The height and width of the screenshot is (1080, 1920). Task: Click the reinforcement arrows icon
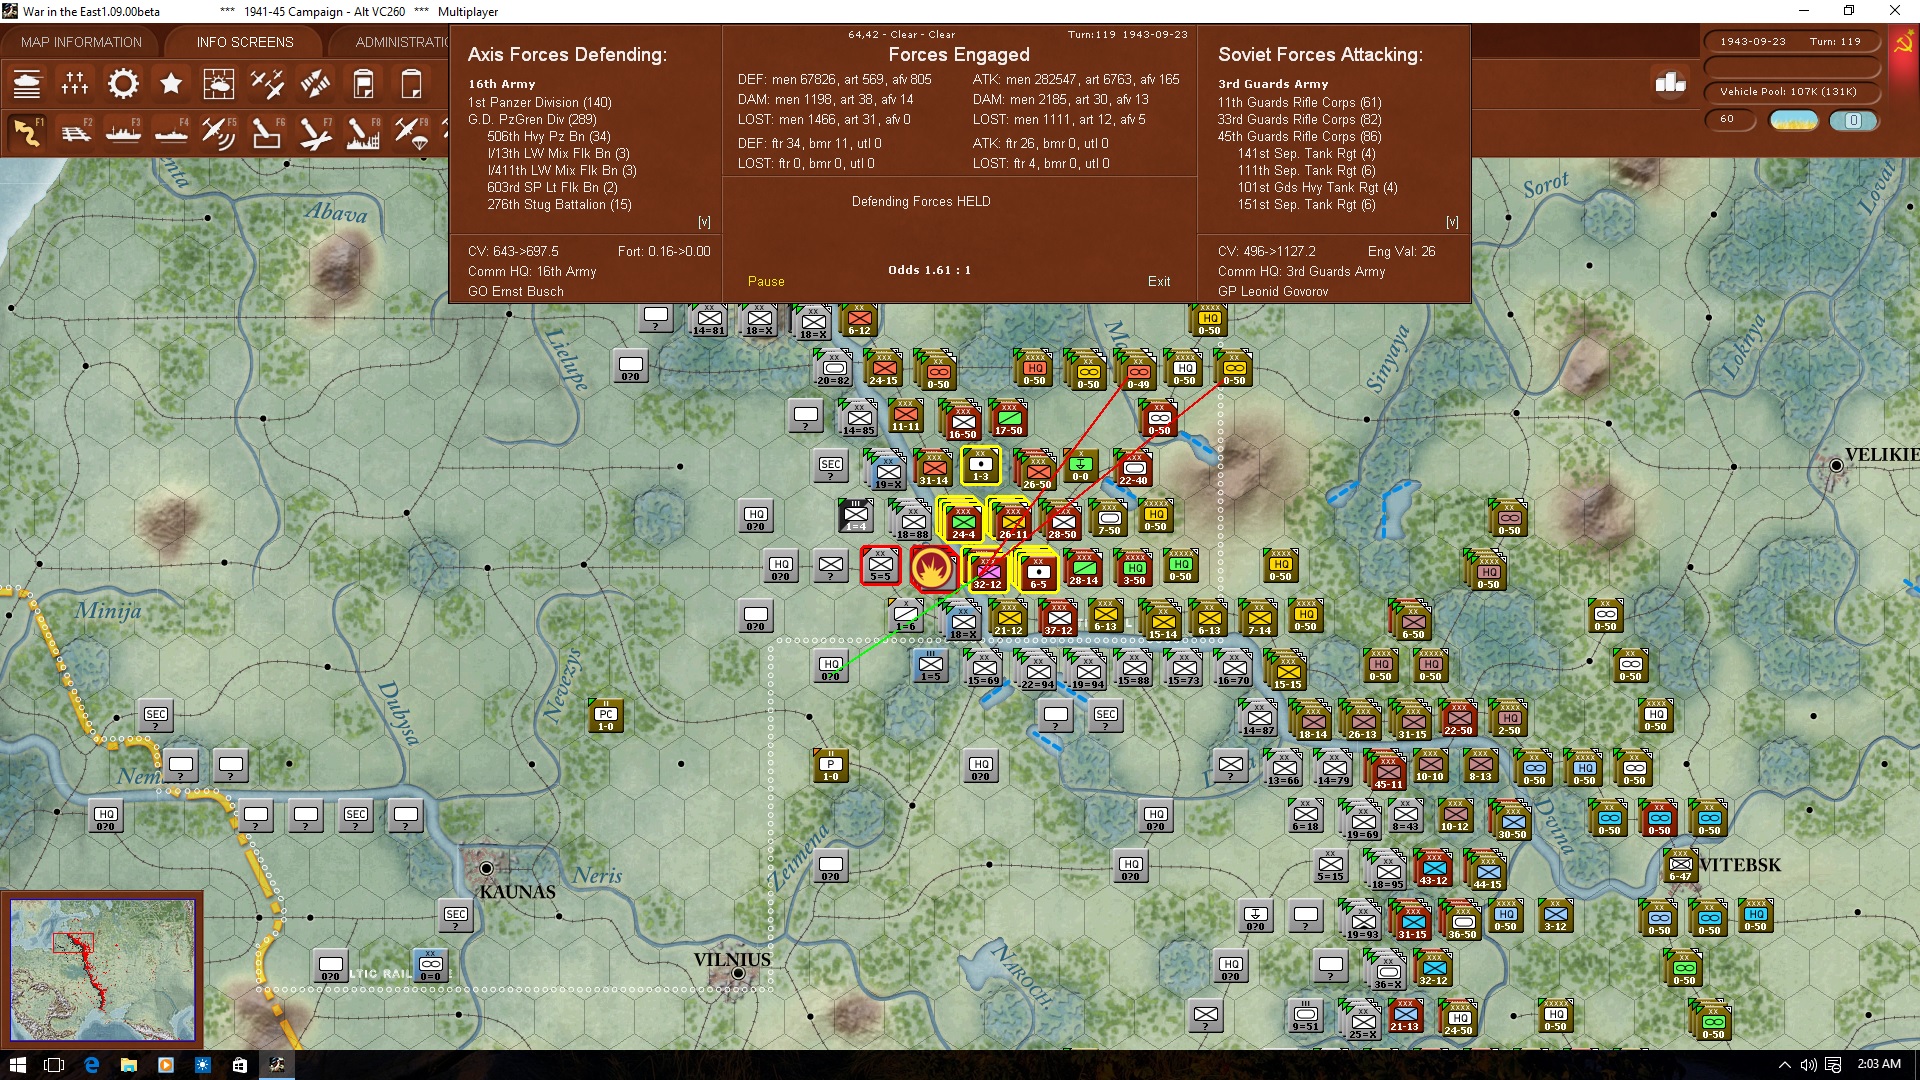315,84
